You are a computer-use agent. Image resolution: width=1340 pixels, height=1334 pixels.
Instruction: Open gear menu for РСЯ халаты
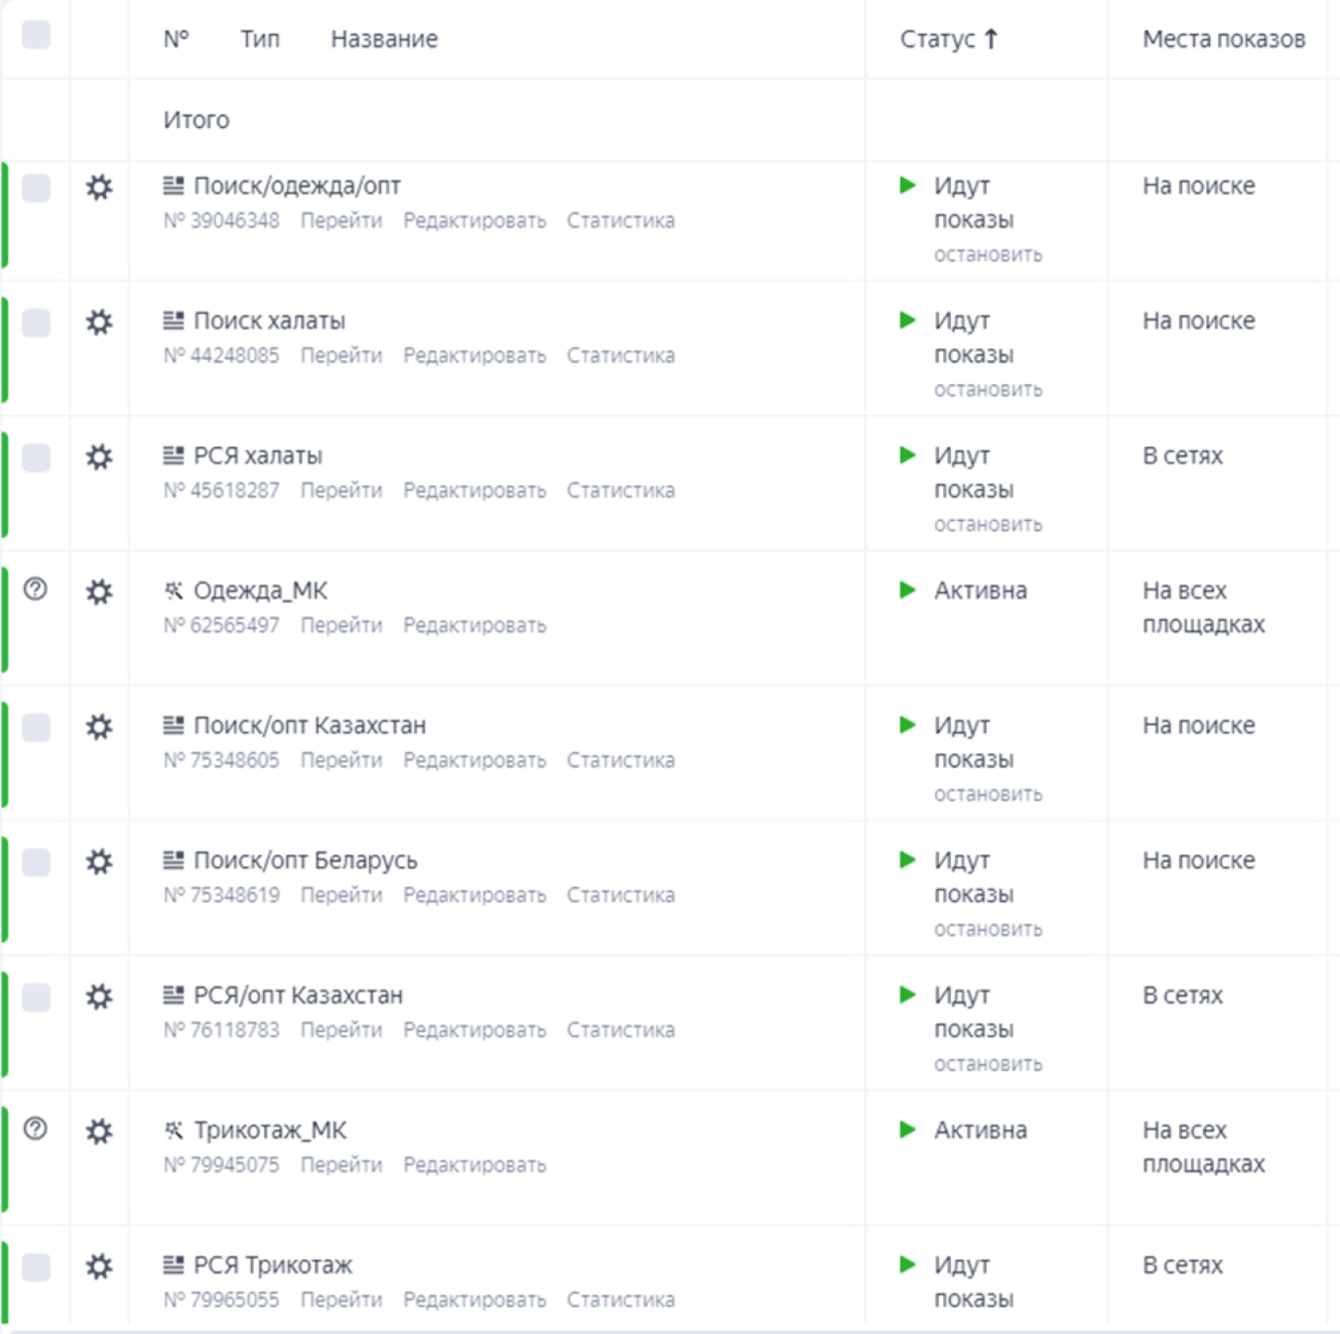coord(99,457)
